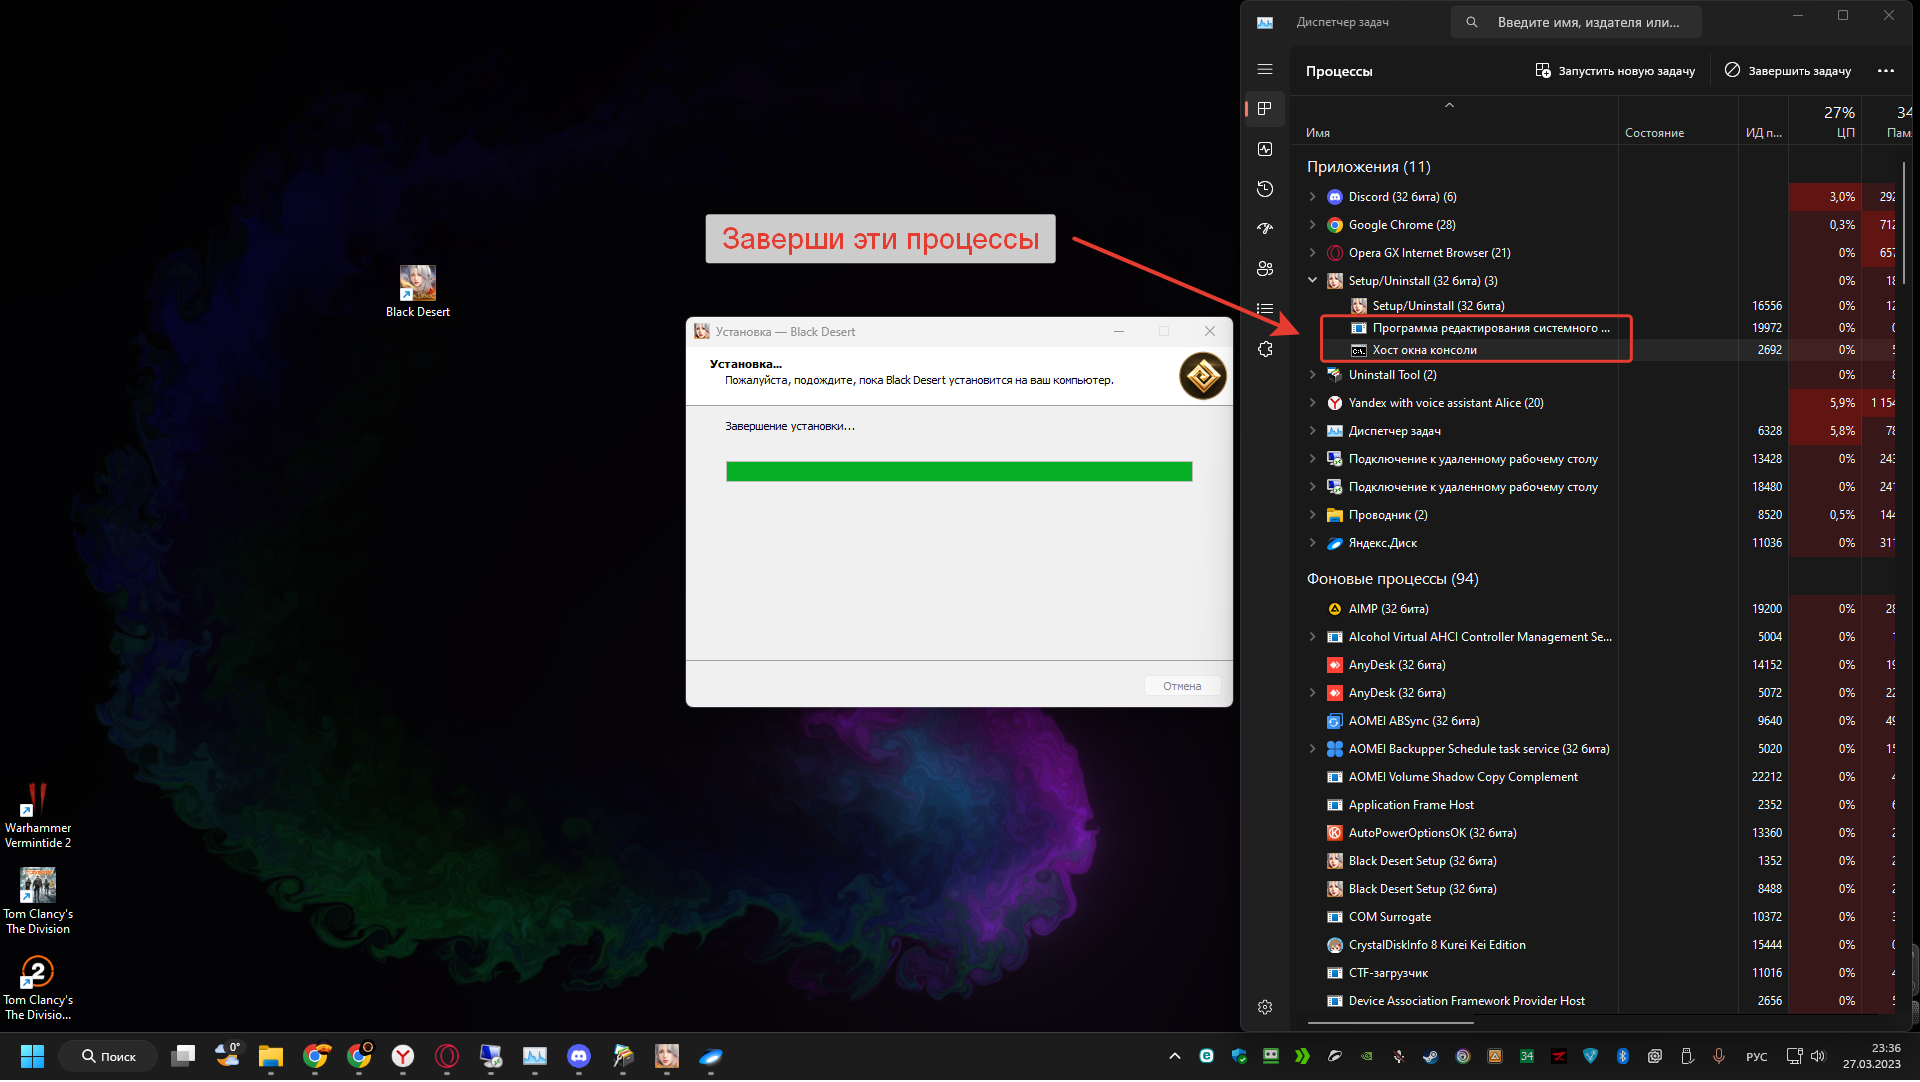The image size is (1920, 1082).
Task: Open Discord from taskbar
Action: tap(579, 1056)
